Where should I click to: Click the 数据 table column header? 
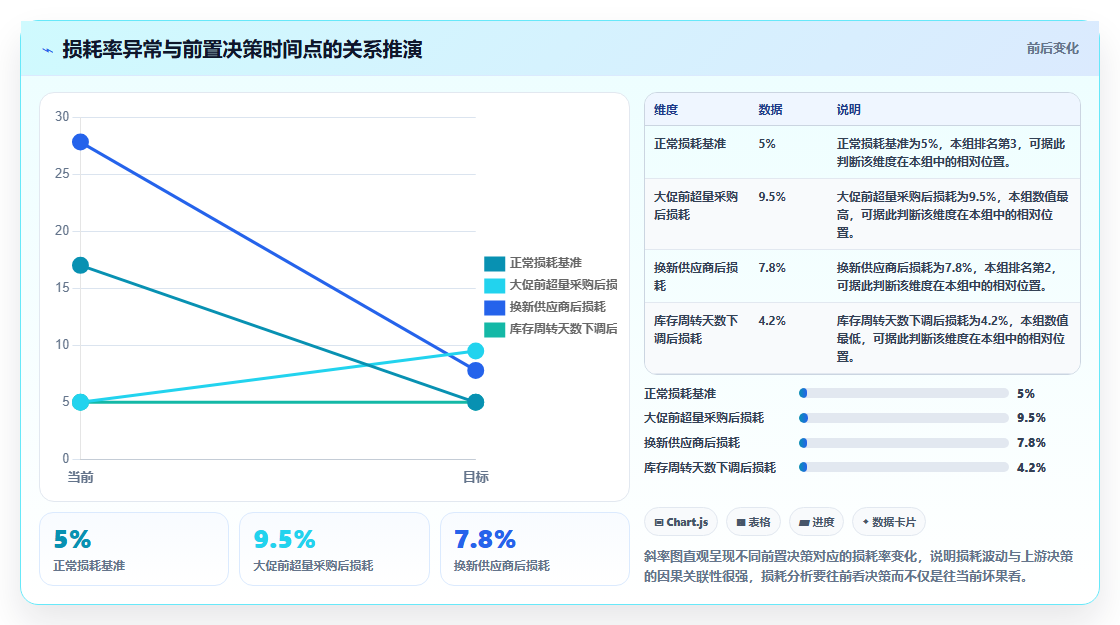point(771,110)
